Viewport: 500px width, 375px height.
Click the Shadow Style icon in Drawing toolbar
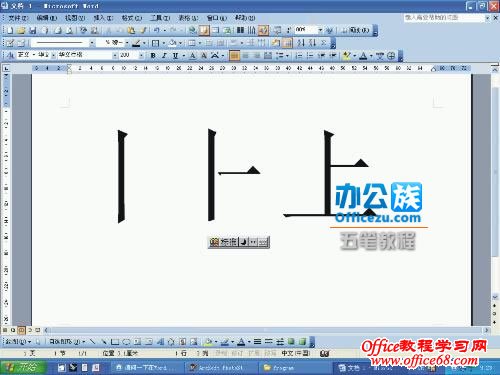point(291,342)
